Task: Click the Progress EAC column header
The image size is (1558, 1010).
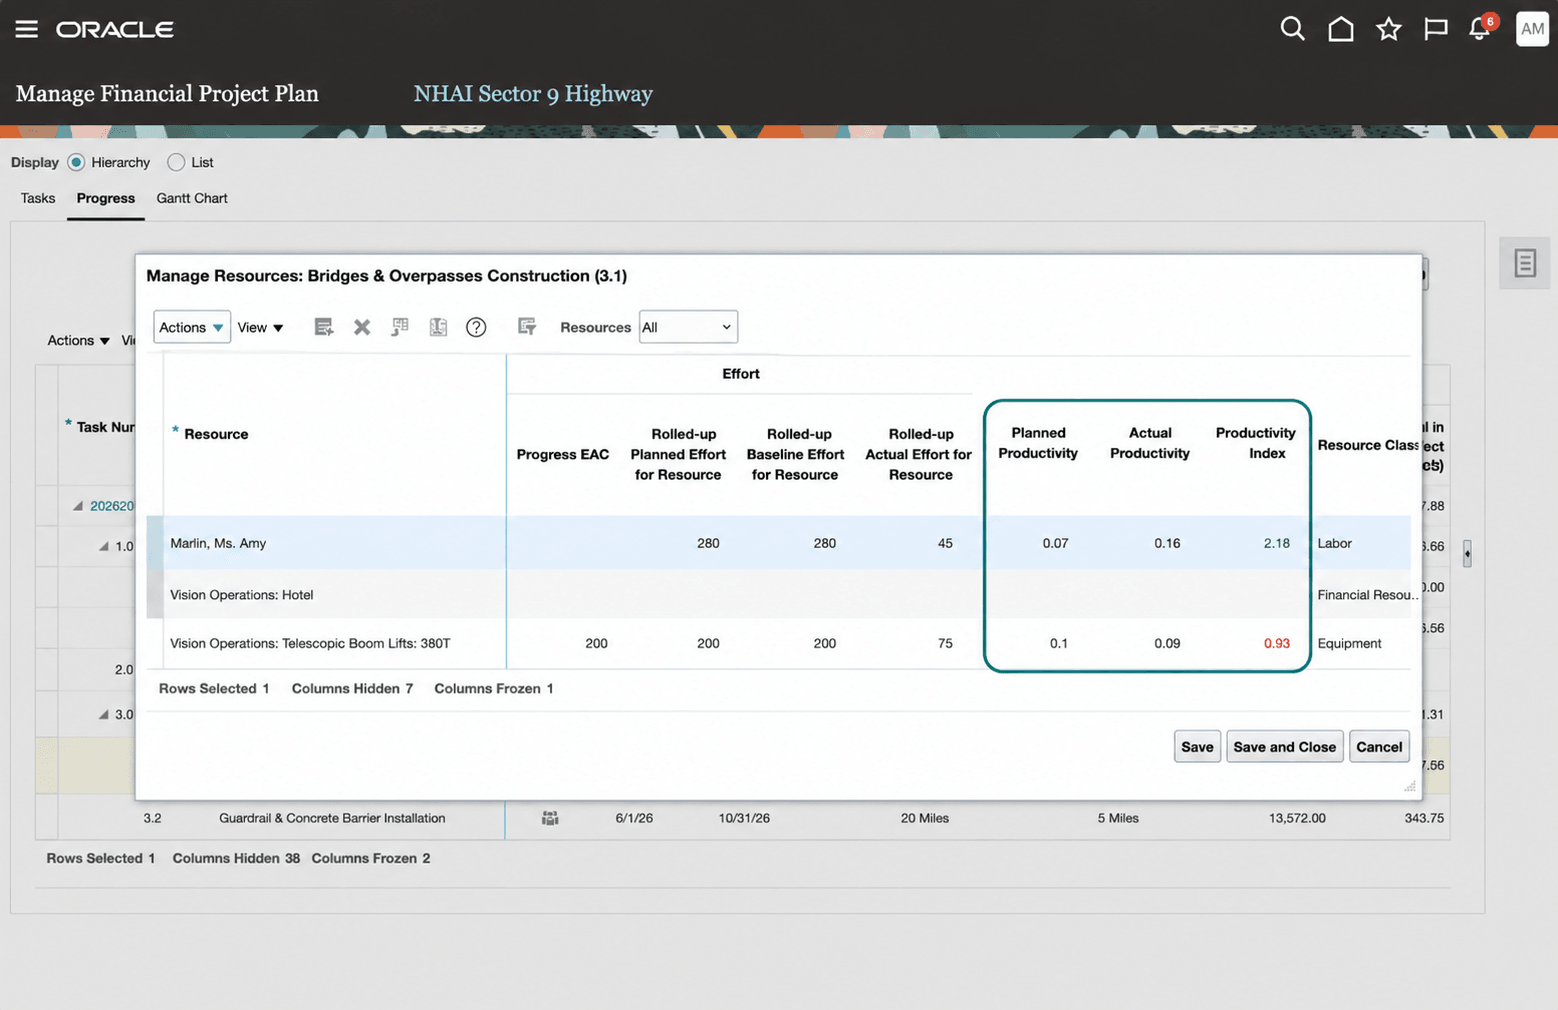Action: point(562,454)
